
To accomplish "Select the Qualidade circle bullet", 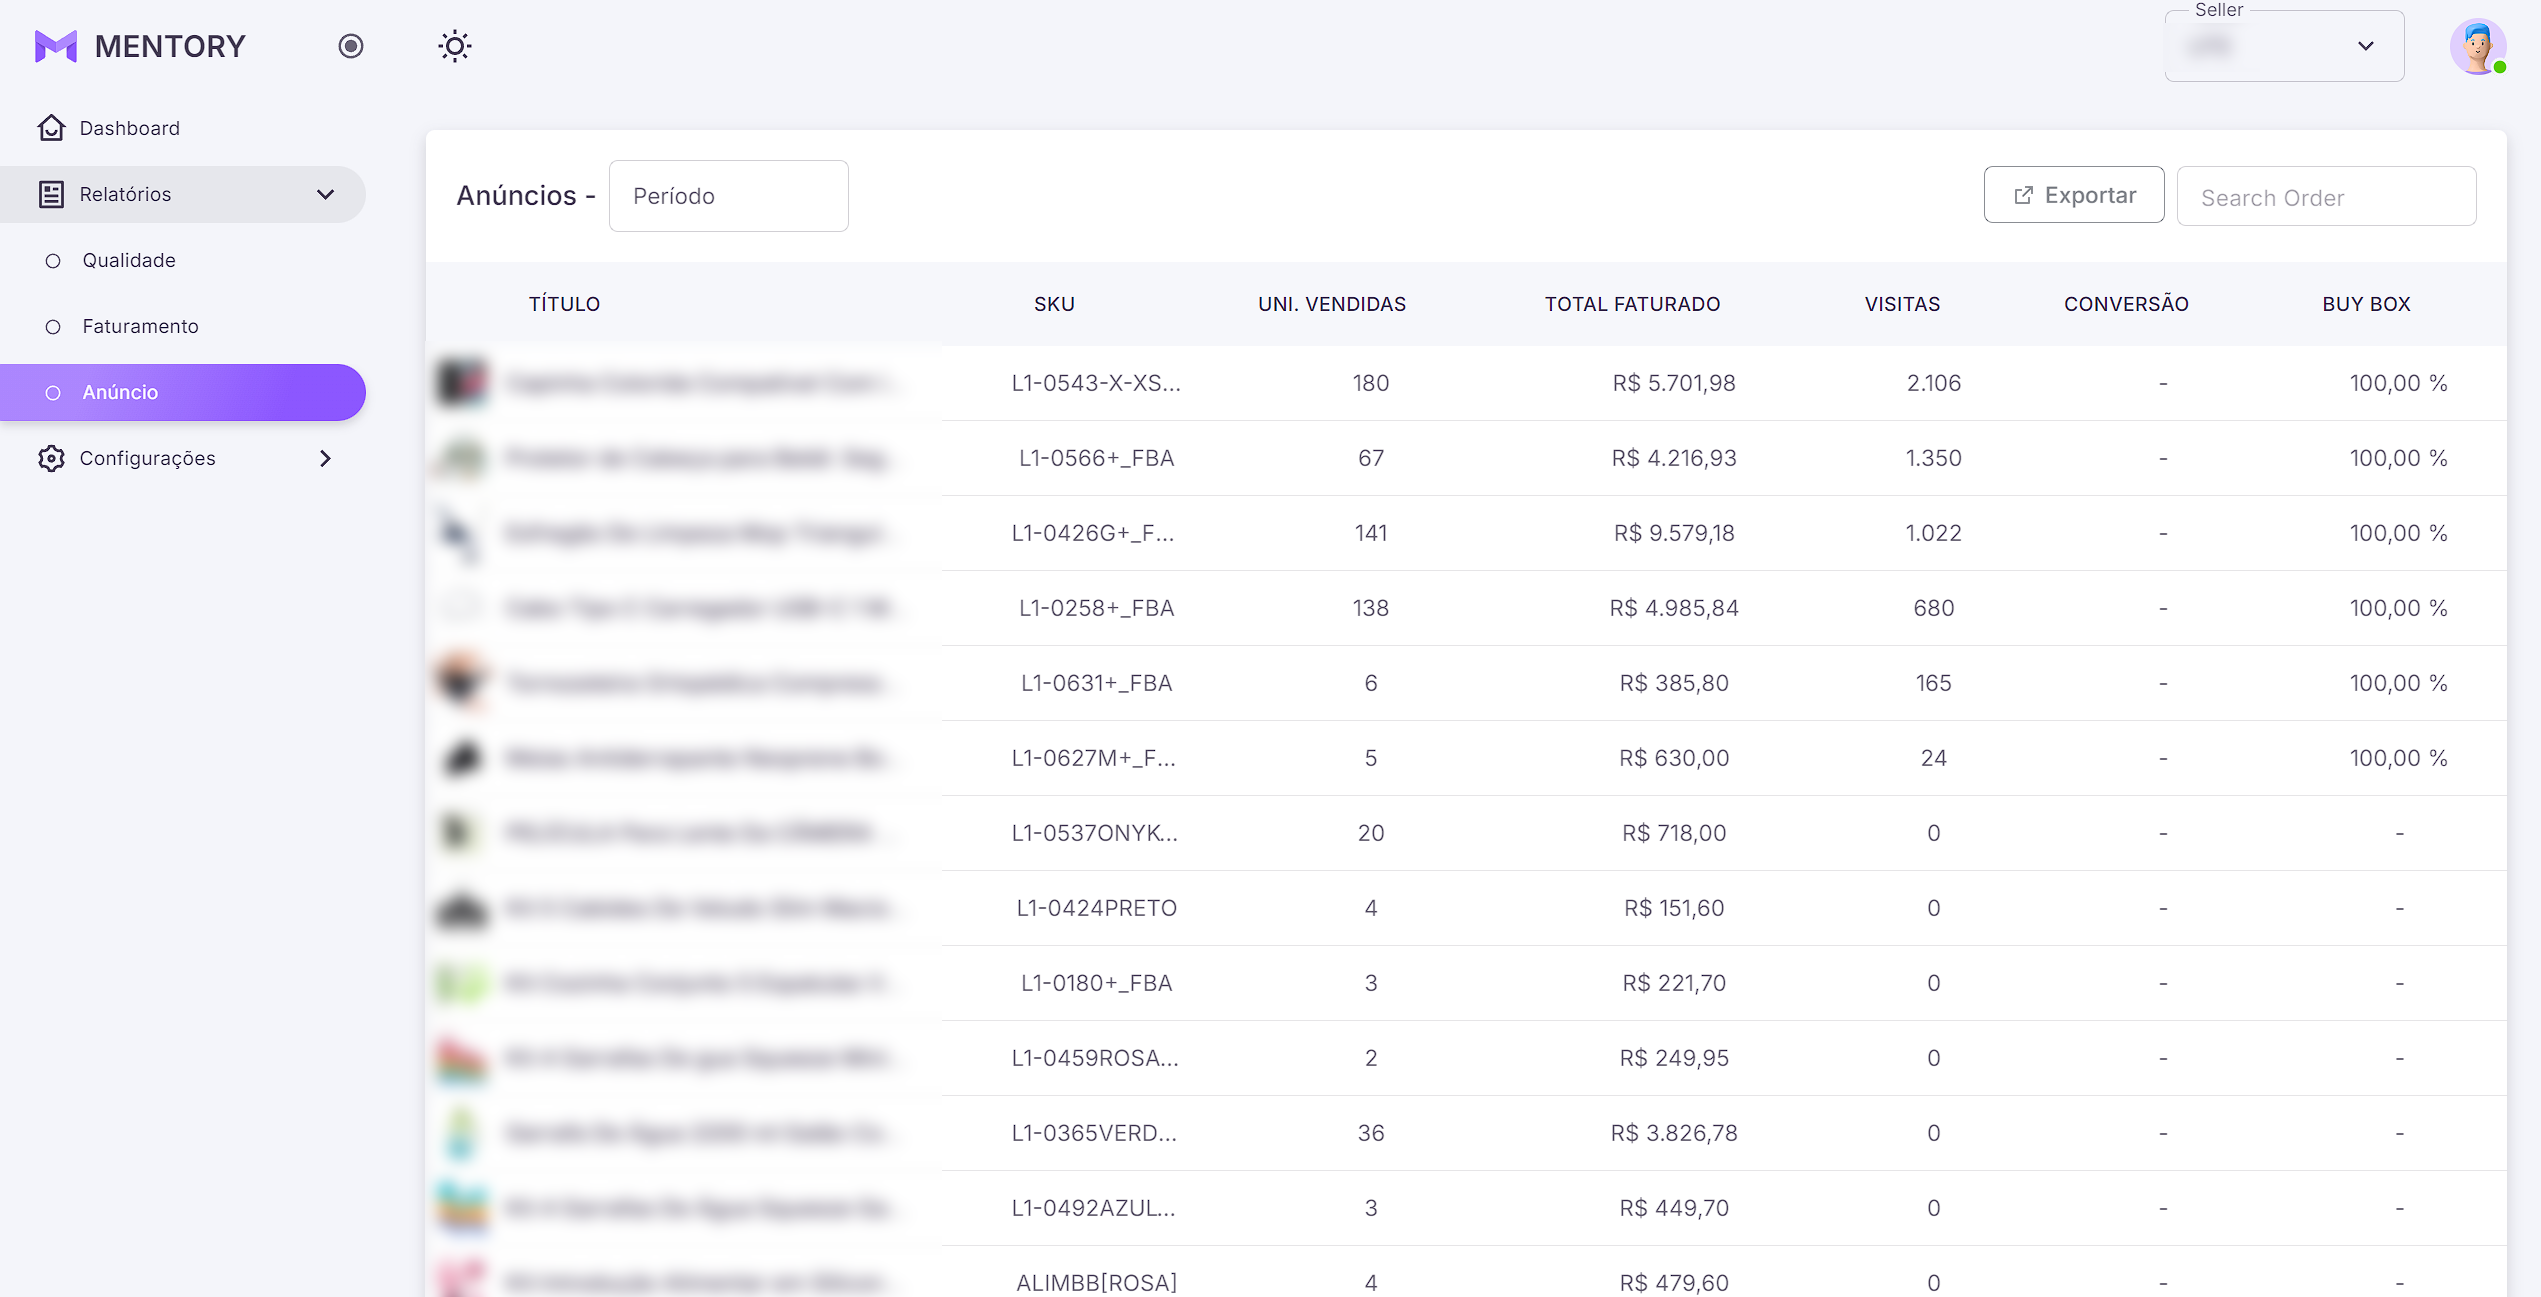I will 53,261.
